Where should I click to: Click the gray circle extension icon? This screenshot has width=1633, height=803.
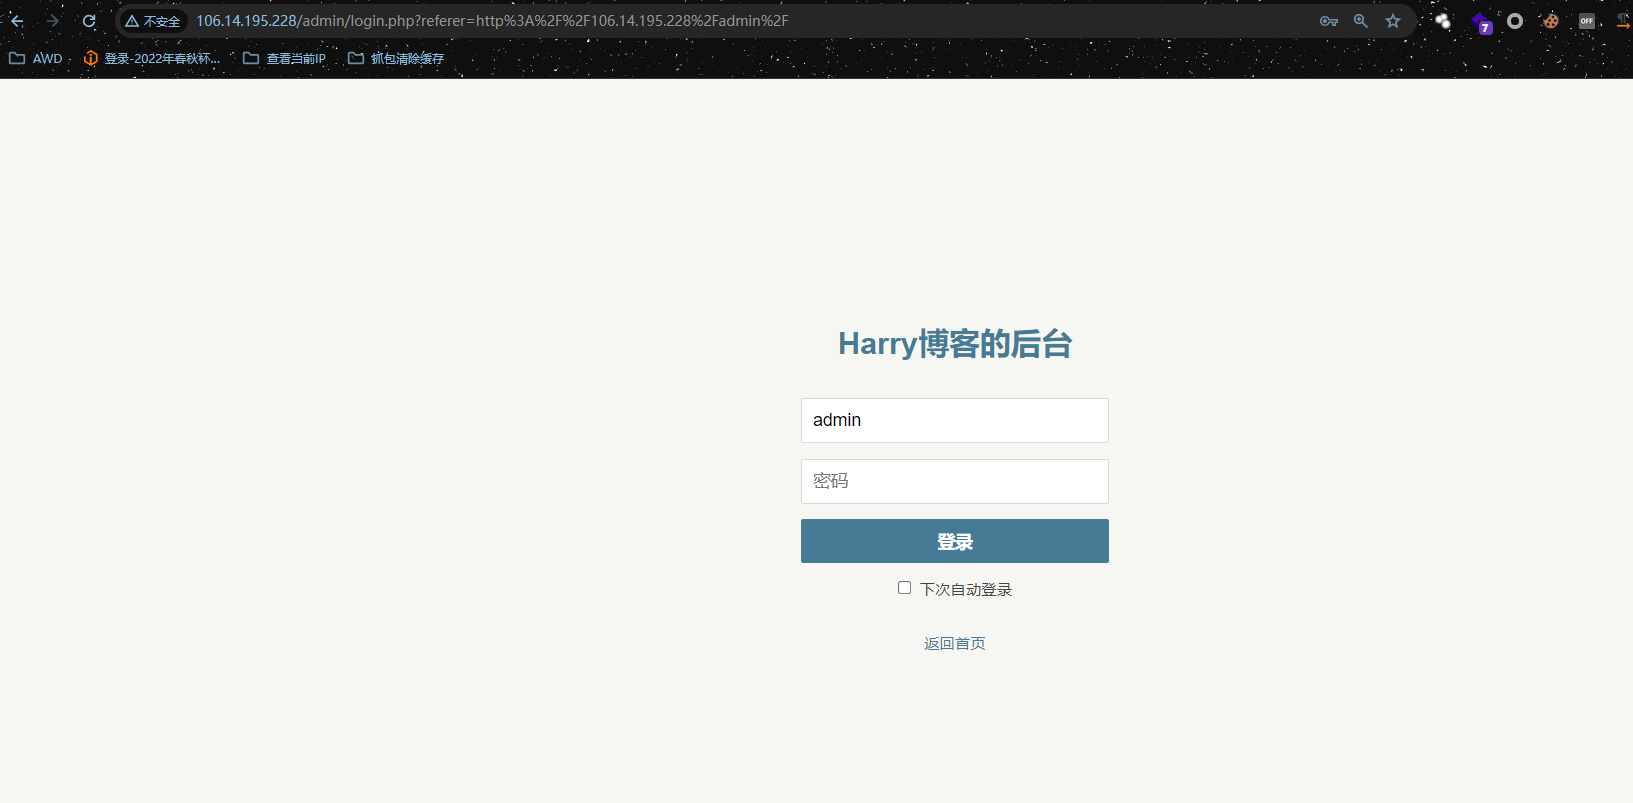tap(1515, 21)
